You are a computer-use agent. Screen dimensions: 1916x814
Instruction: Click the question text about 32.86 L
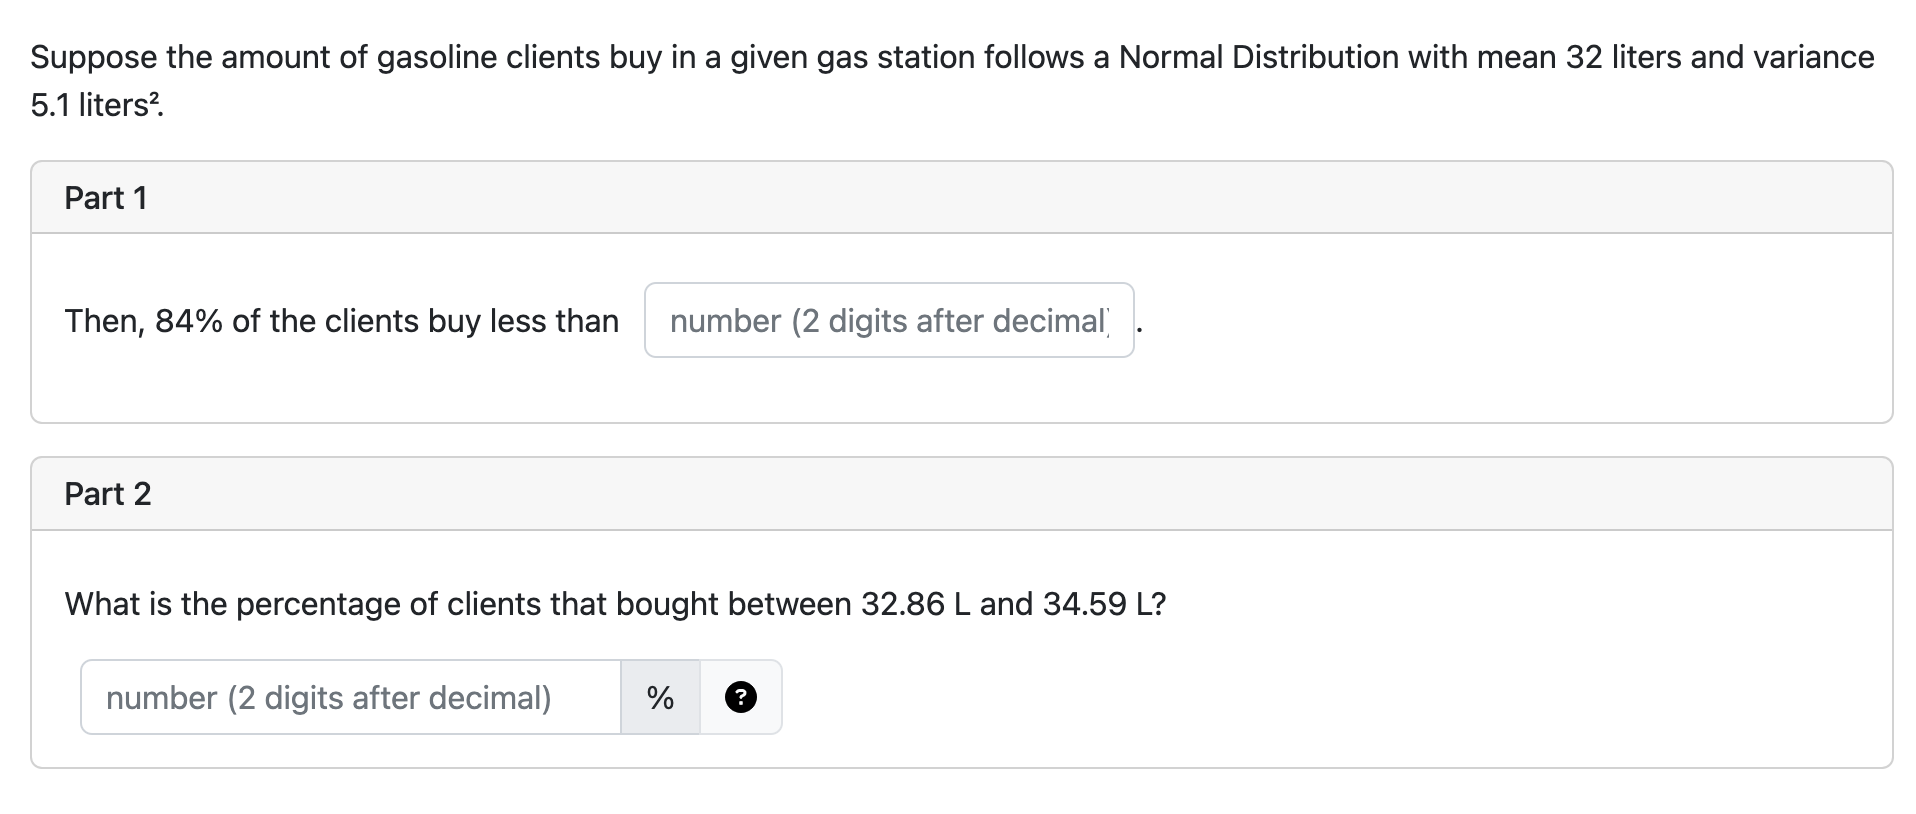point(614,603)
